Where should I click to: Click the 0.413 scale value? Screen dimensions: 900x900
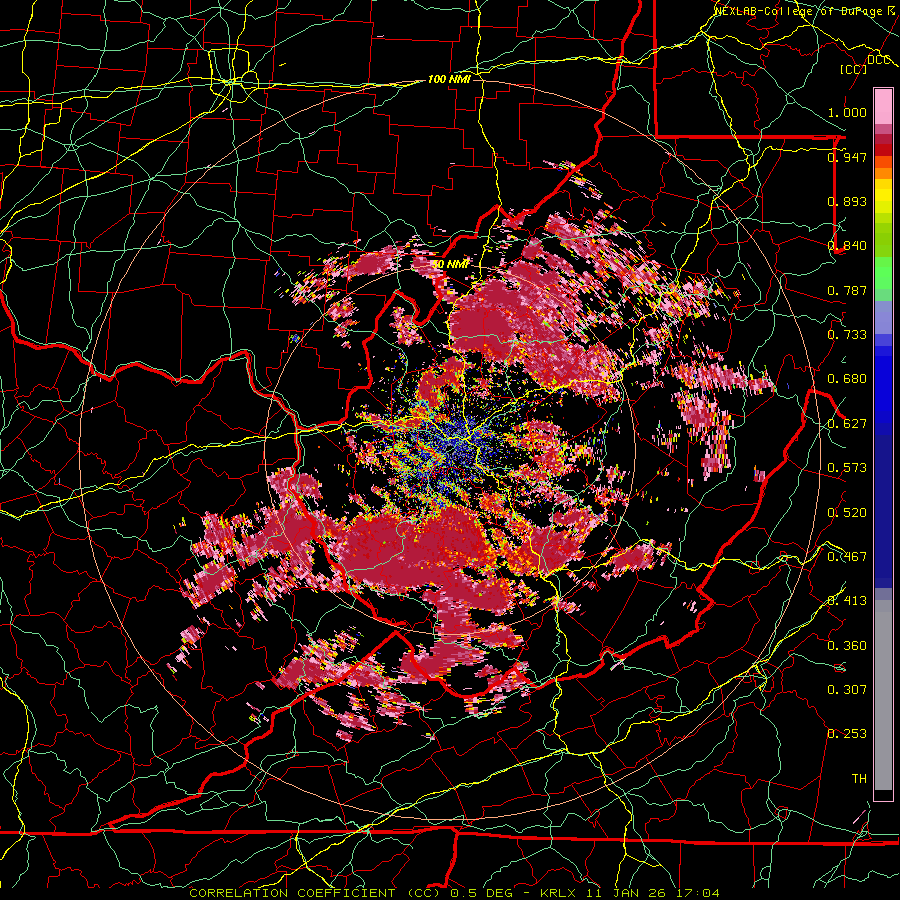(847, 601)
